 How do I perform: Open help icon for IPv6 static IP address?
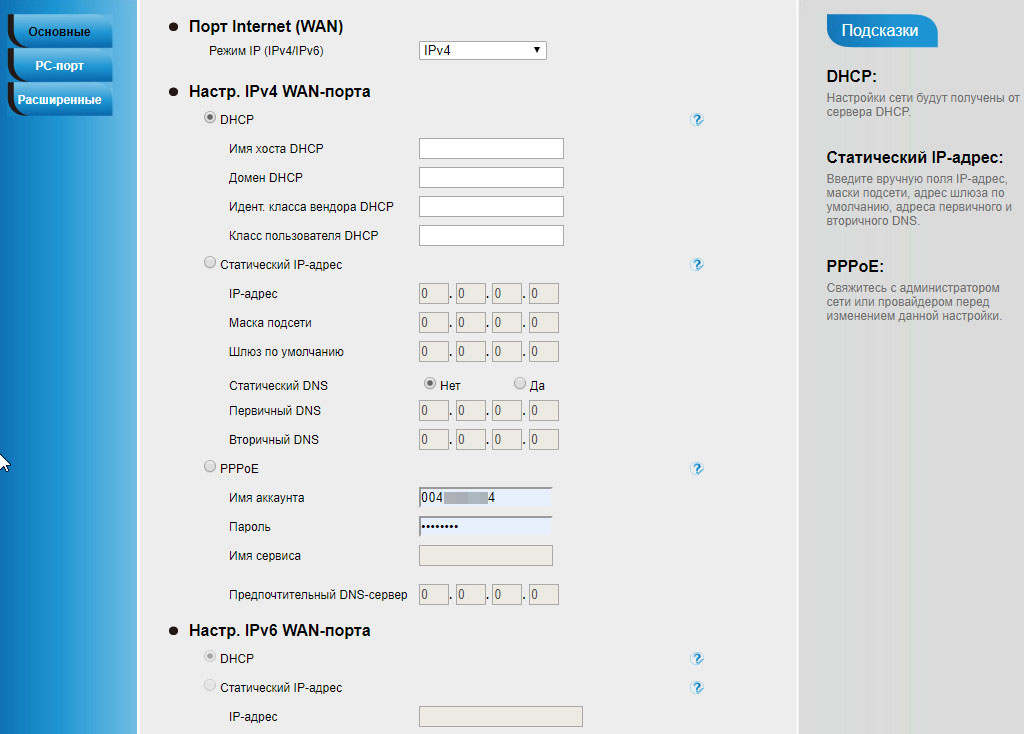697,688
